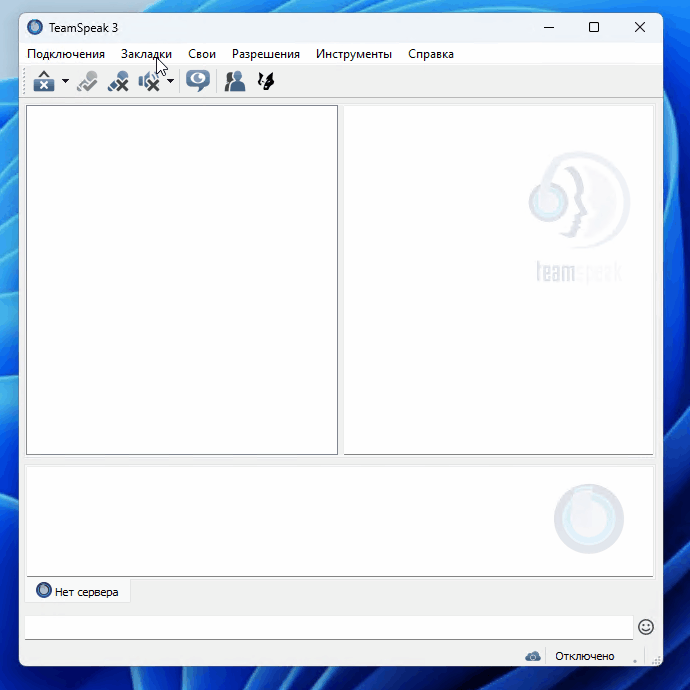Open the Свои menu
This screenshot has height=690, width=690.
[x=202, y=54]
